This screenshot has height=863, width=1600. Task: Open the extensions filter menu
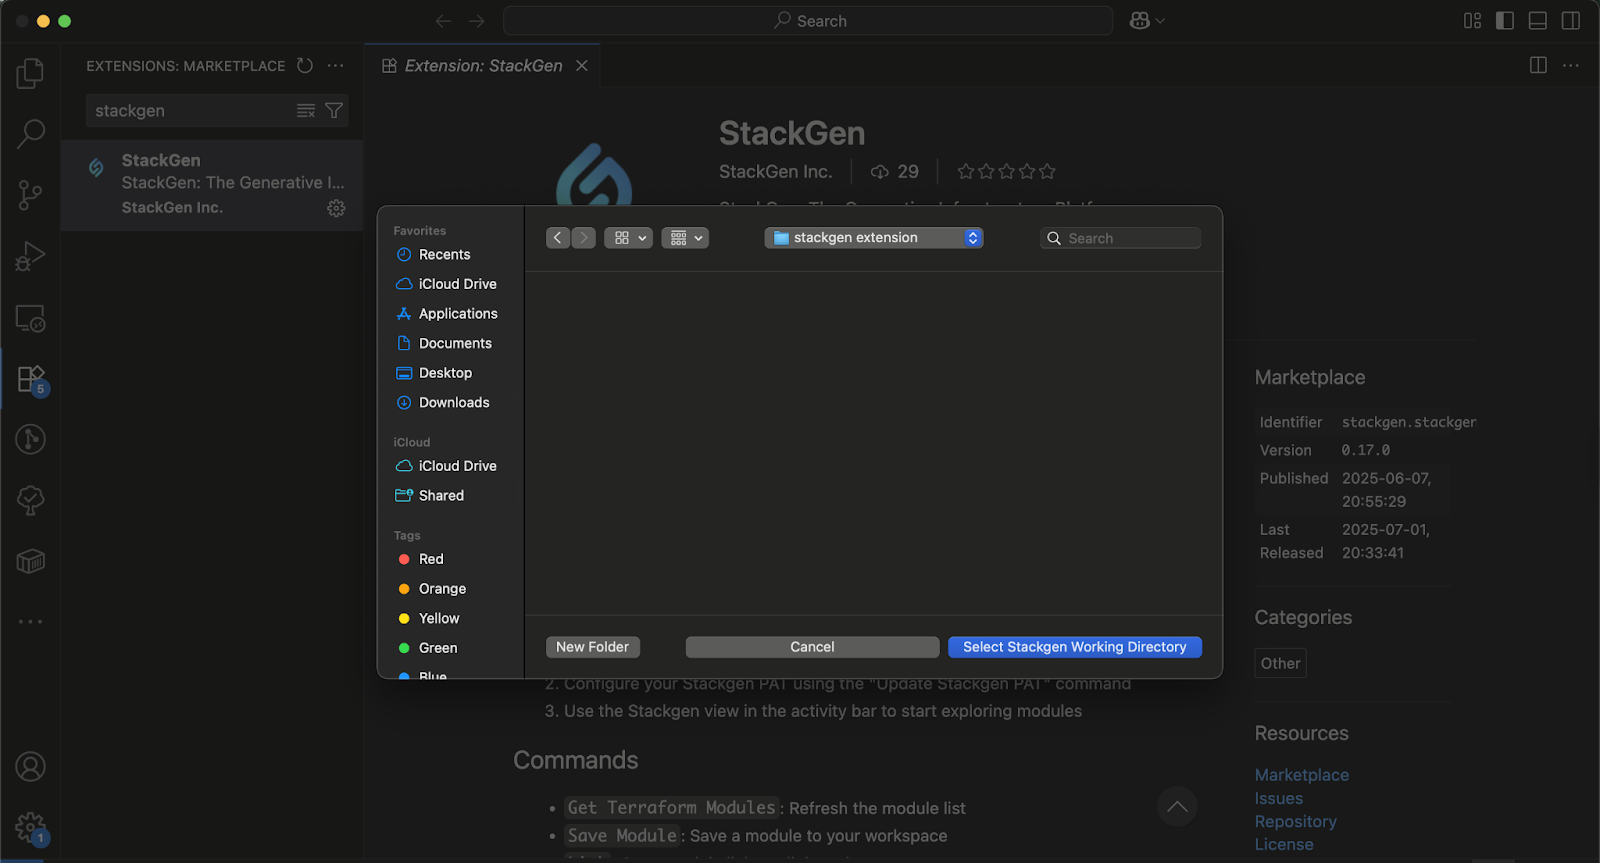point(334,111)
